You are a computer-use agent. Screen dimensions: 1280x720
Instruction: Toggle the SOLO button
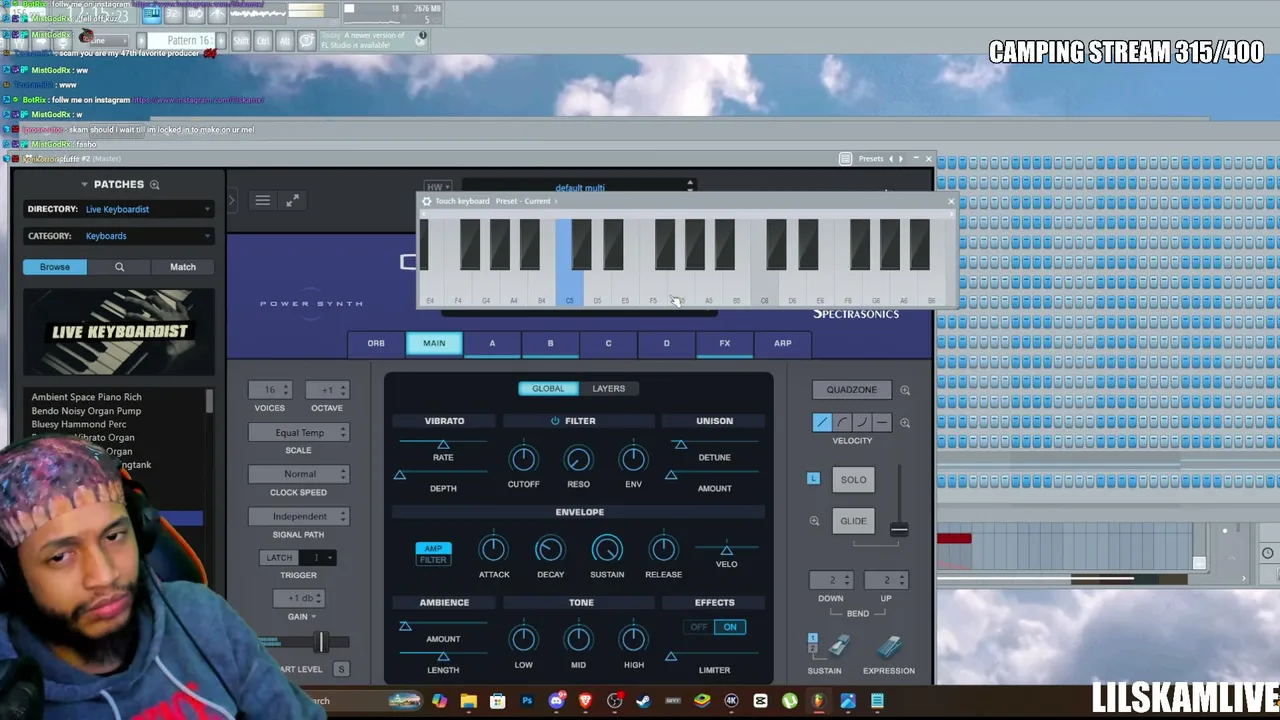click(853, 480)
